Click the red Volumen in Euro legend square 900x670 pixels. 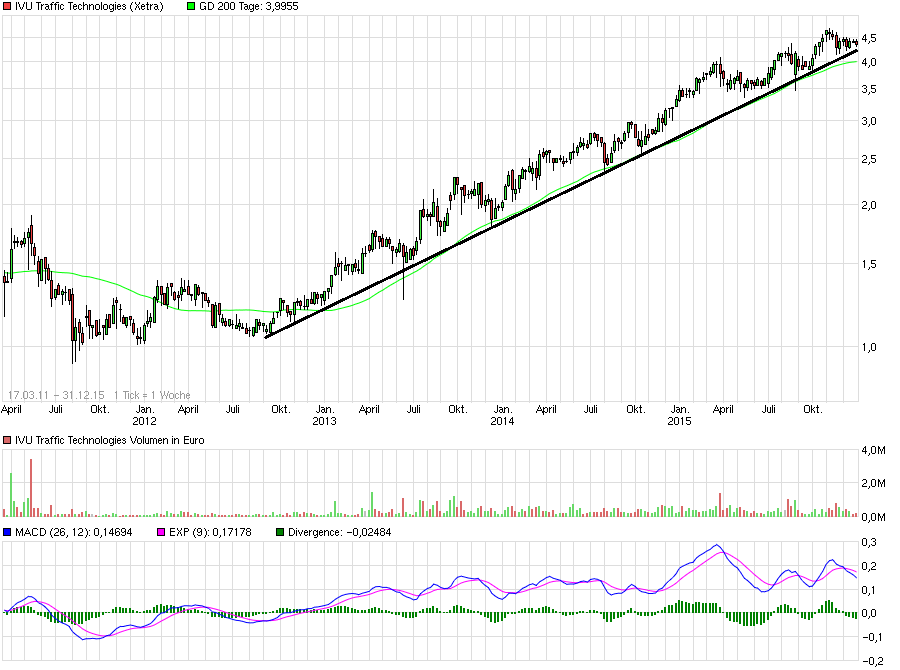pyautogui.click(x=7, y=440)
